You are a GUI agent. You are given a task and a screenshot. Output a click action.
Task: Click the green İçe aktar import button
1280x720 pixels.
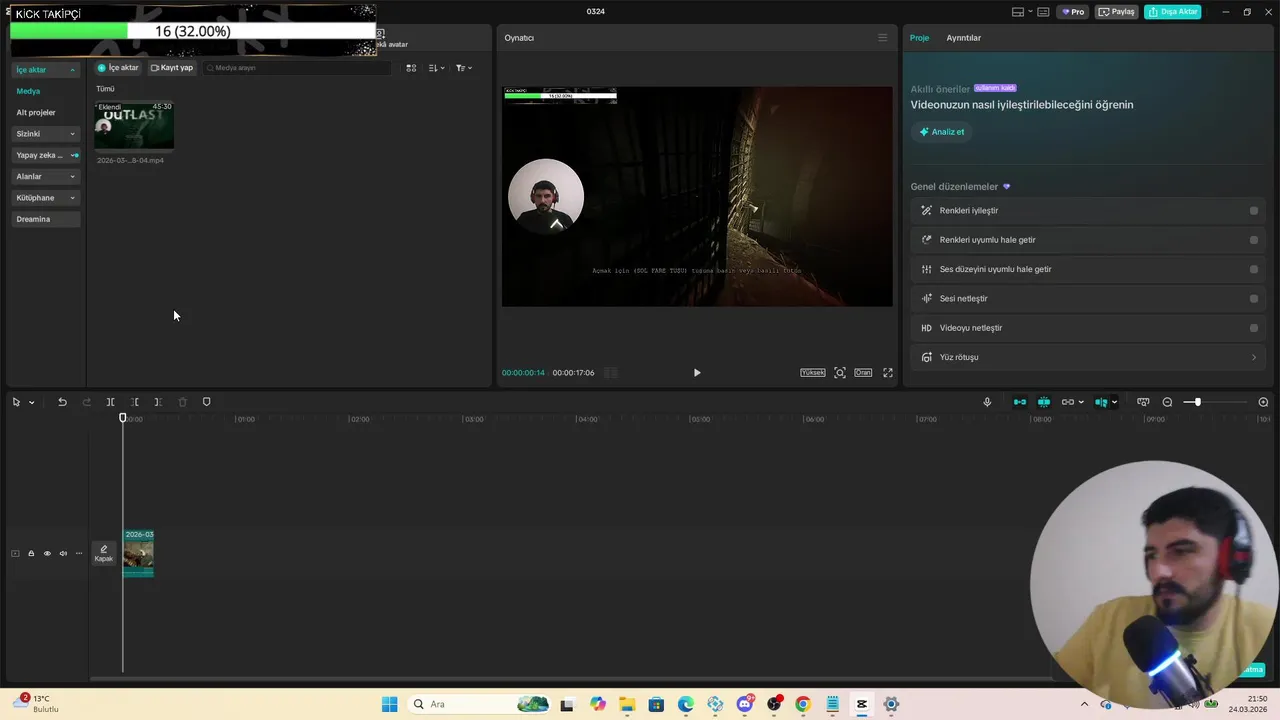118,68
